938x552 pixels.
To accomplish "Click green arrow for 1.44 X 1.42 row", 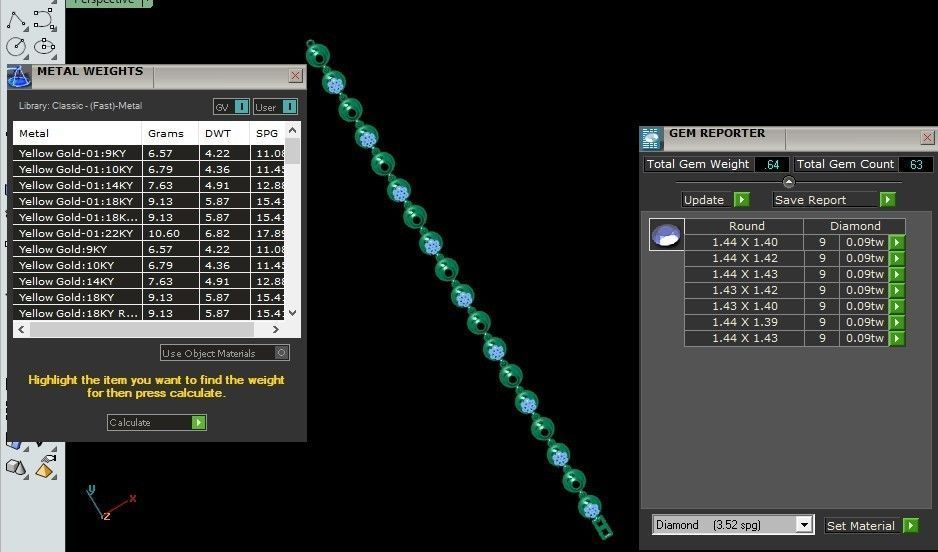I will (897, 258).
